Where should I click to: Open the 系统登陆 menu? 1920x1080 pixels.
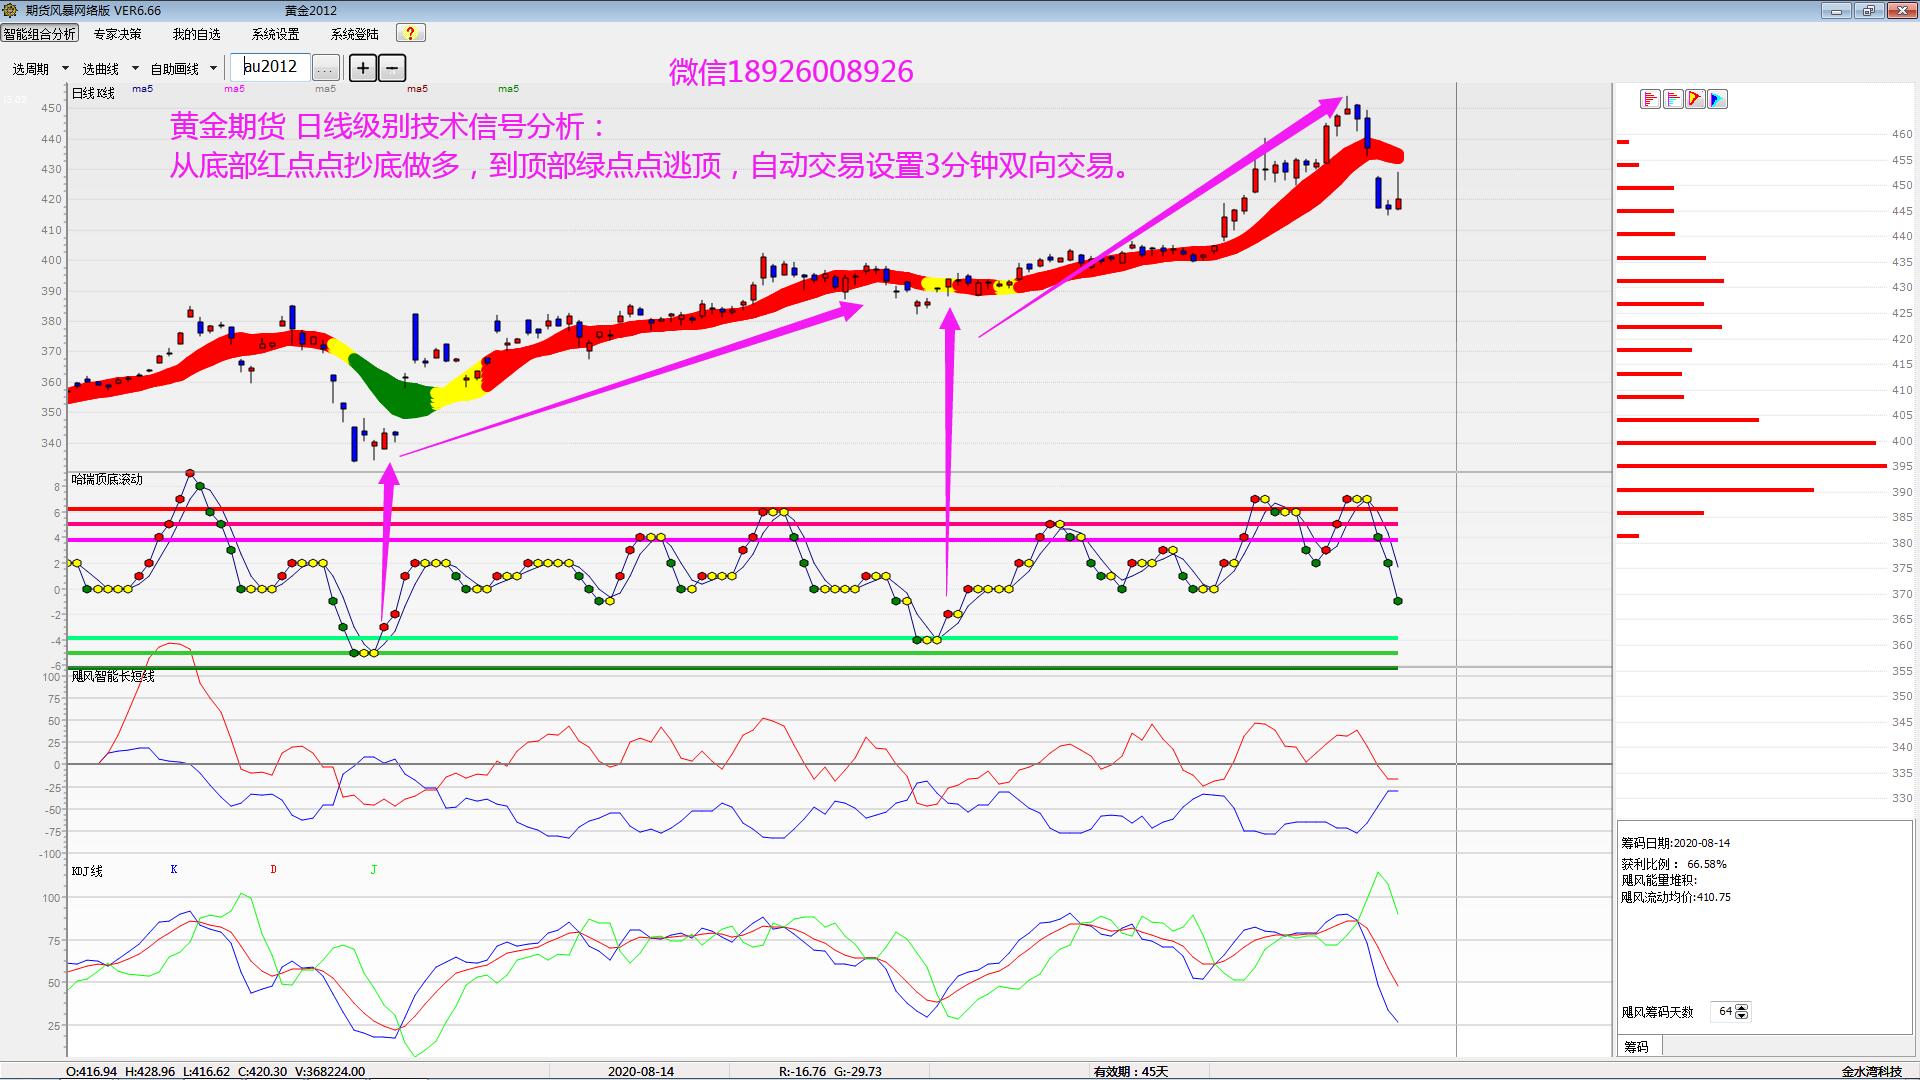point(354,34)
